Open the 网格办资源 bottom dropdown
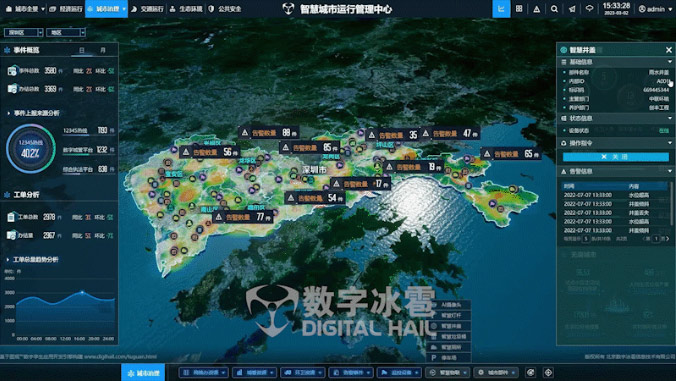The width and height of the screenshot is (676, 381). 204,372
